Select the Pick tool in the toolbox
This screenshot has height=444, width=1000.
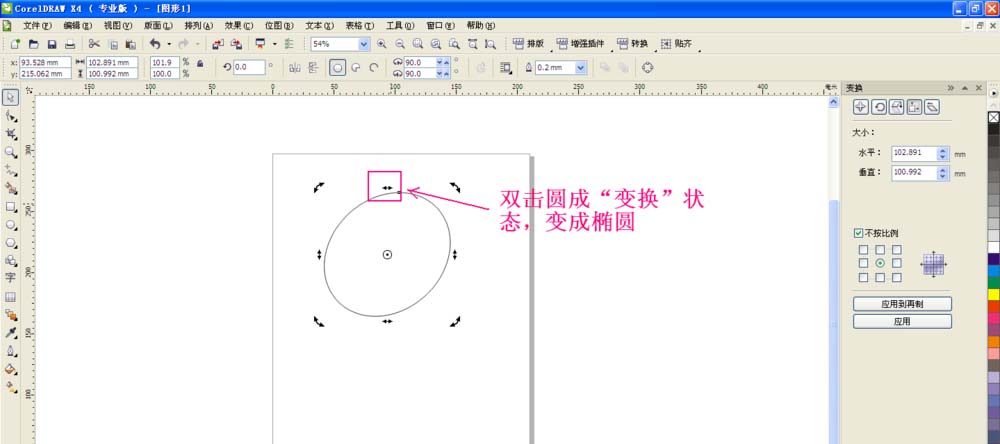[11, 97]
